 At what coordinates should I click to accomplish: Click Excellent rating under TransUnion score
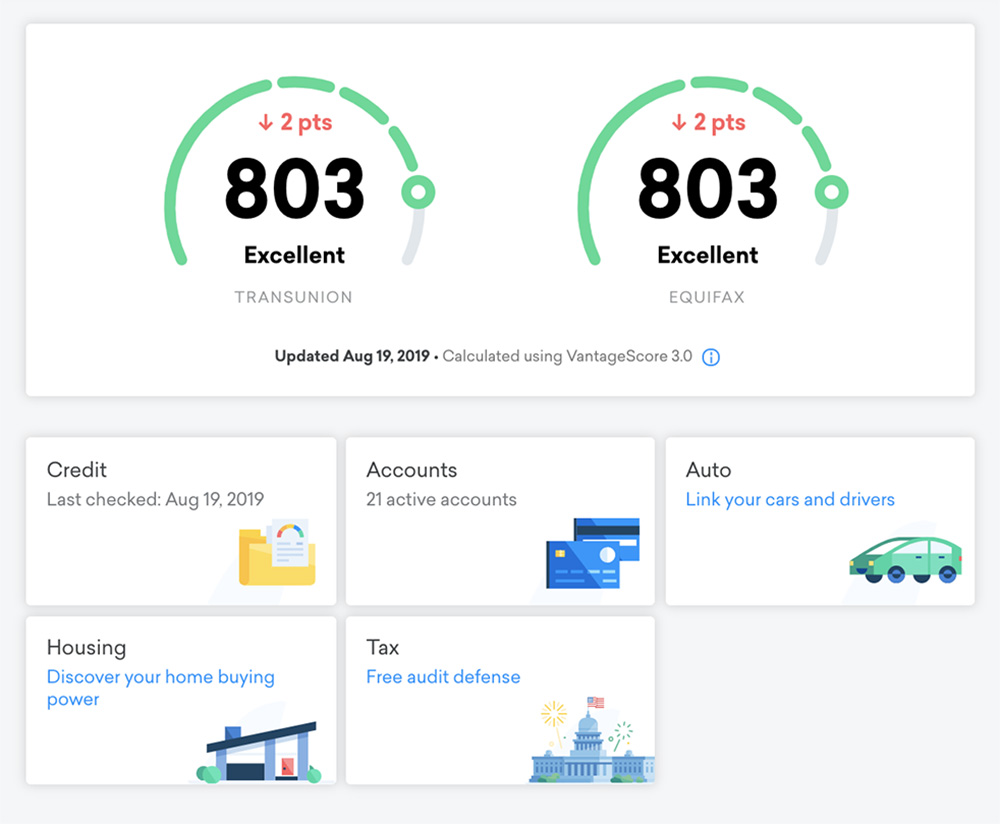tap(294, 255)
